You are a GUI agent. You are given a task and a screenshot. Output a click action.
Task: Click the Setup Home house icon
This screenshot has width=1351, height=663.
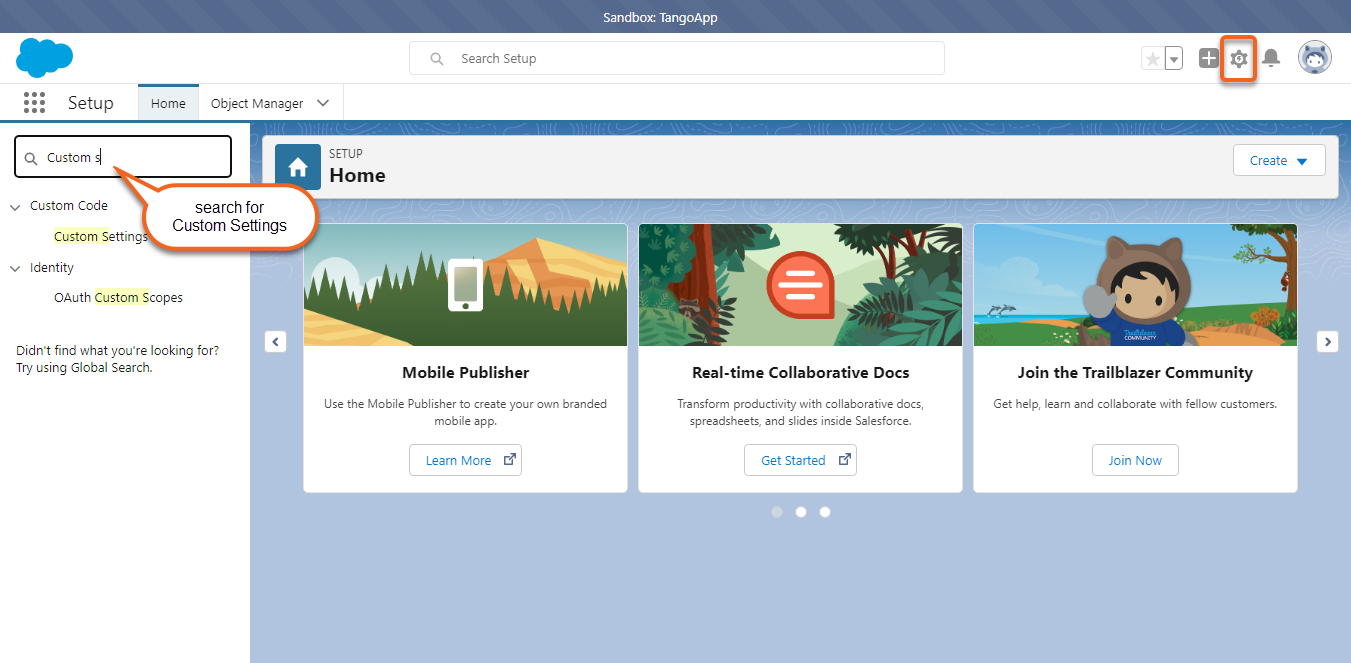297,166
